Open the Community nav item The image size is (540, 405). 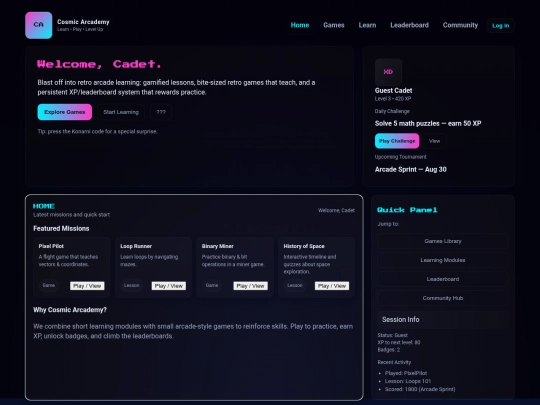(460, 25)
